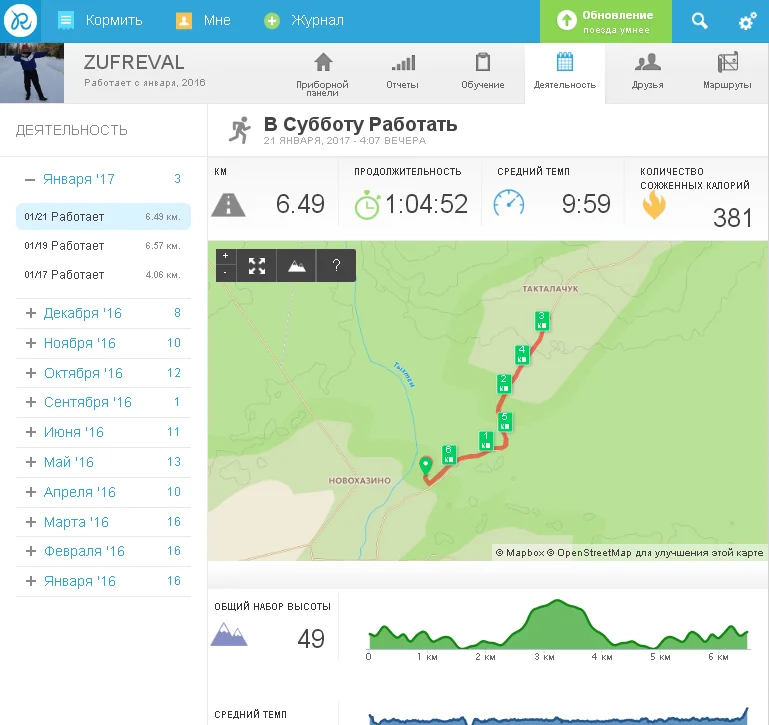Click the 2 км marker on route
This screenshot has height=725, width=769.
coord(504,383)
